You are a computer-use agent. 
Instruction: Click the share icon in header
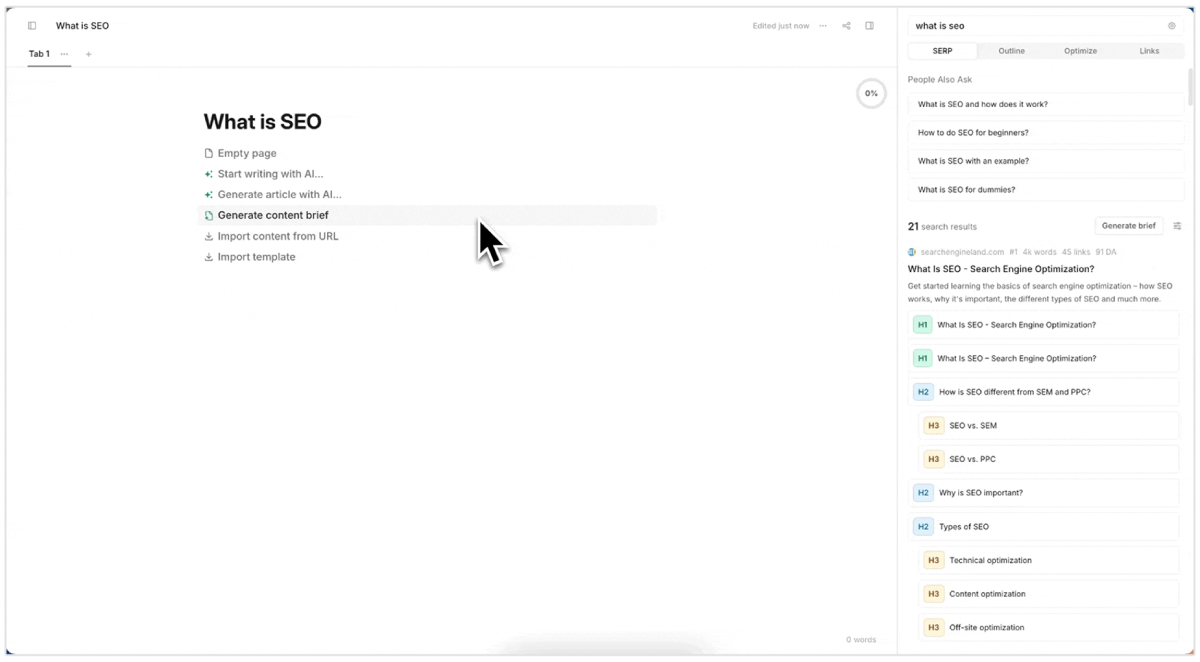(846, 26)
